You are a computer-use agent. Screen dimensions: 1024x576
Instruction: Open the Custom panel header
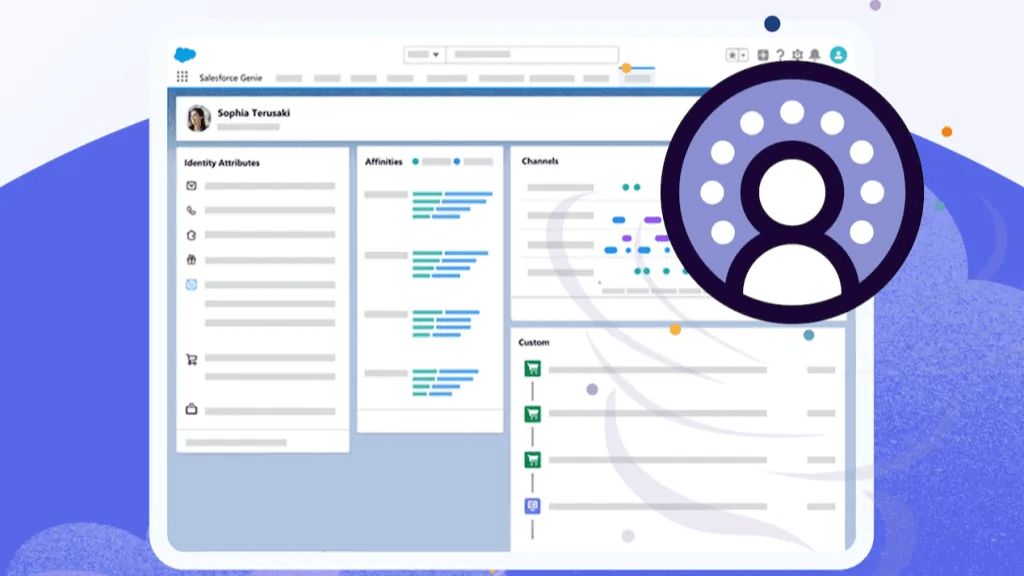click(534, 342)
